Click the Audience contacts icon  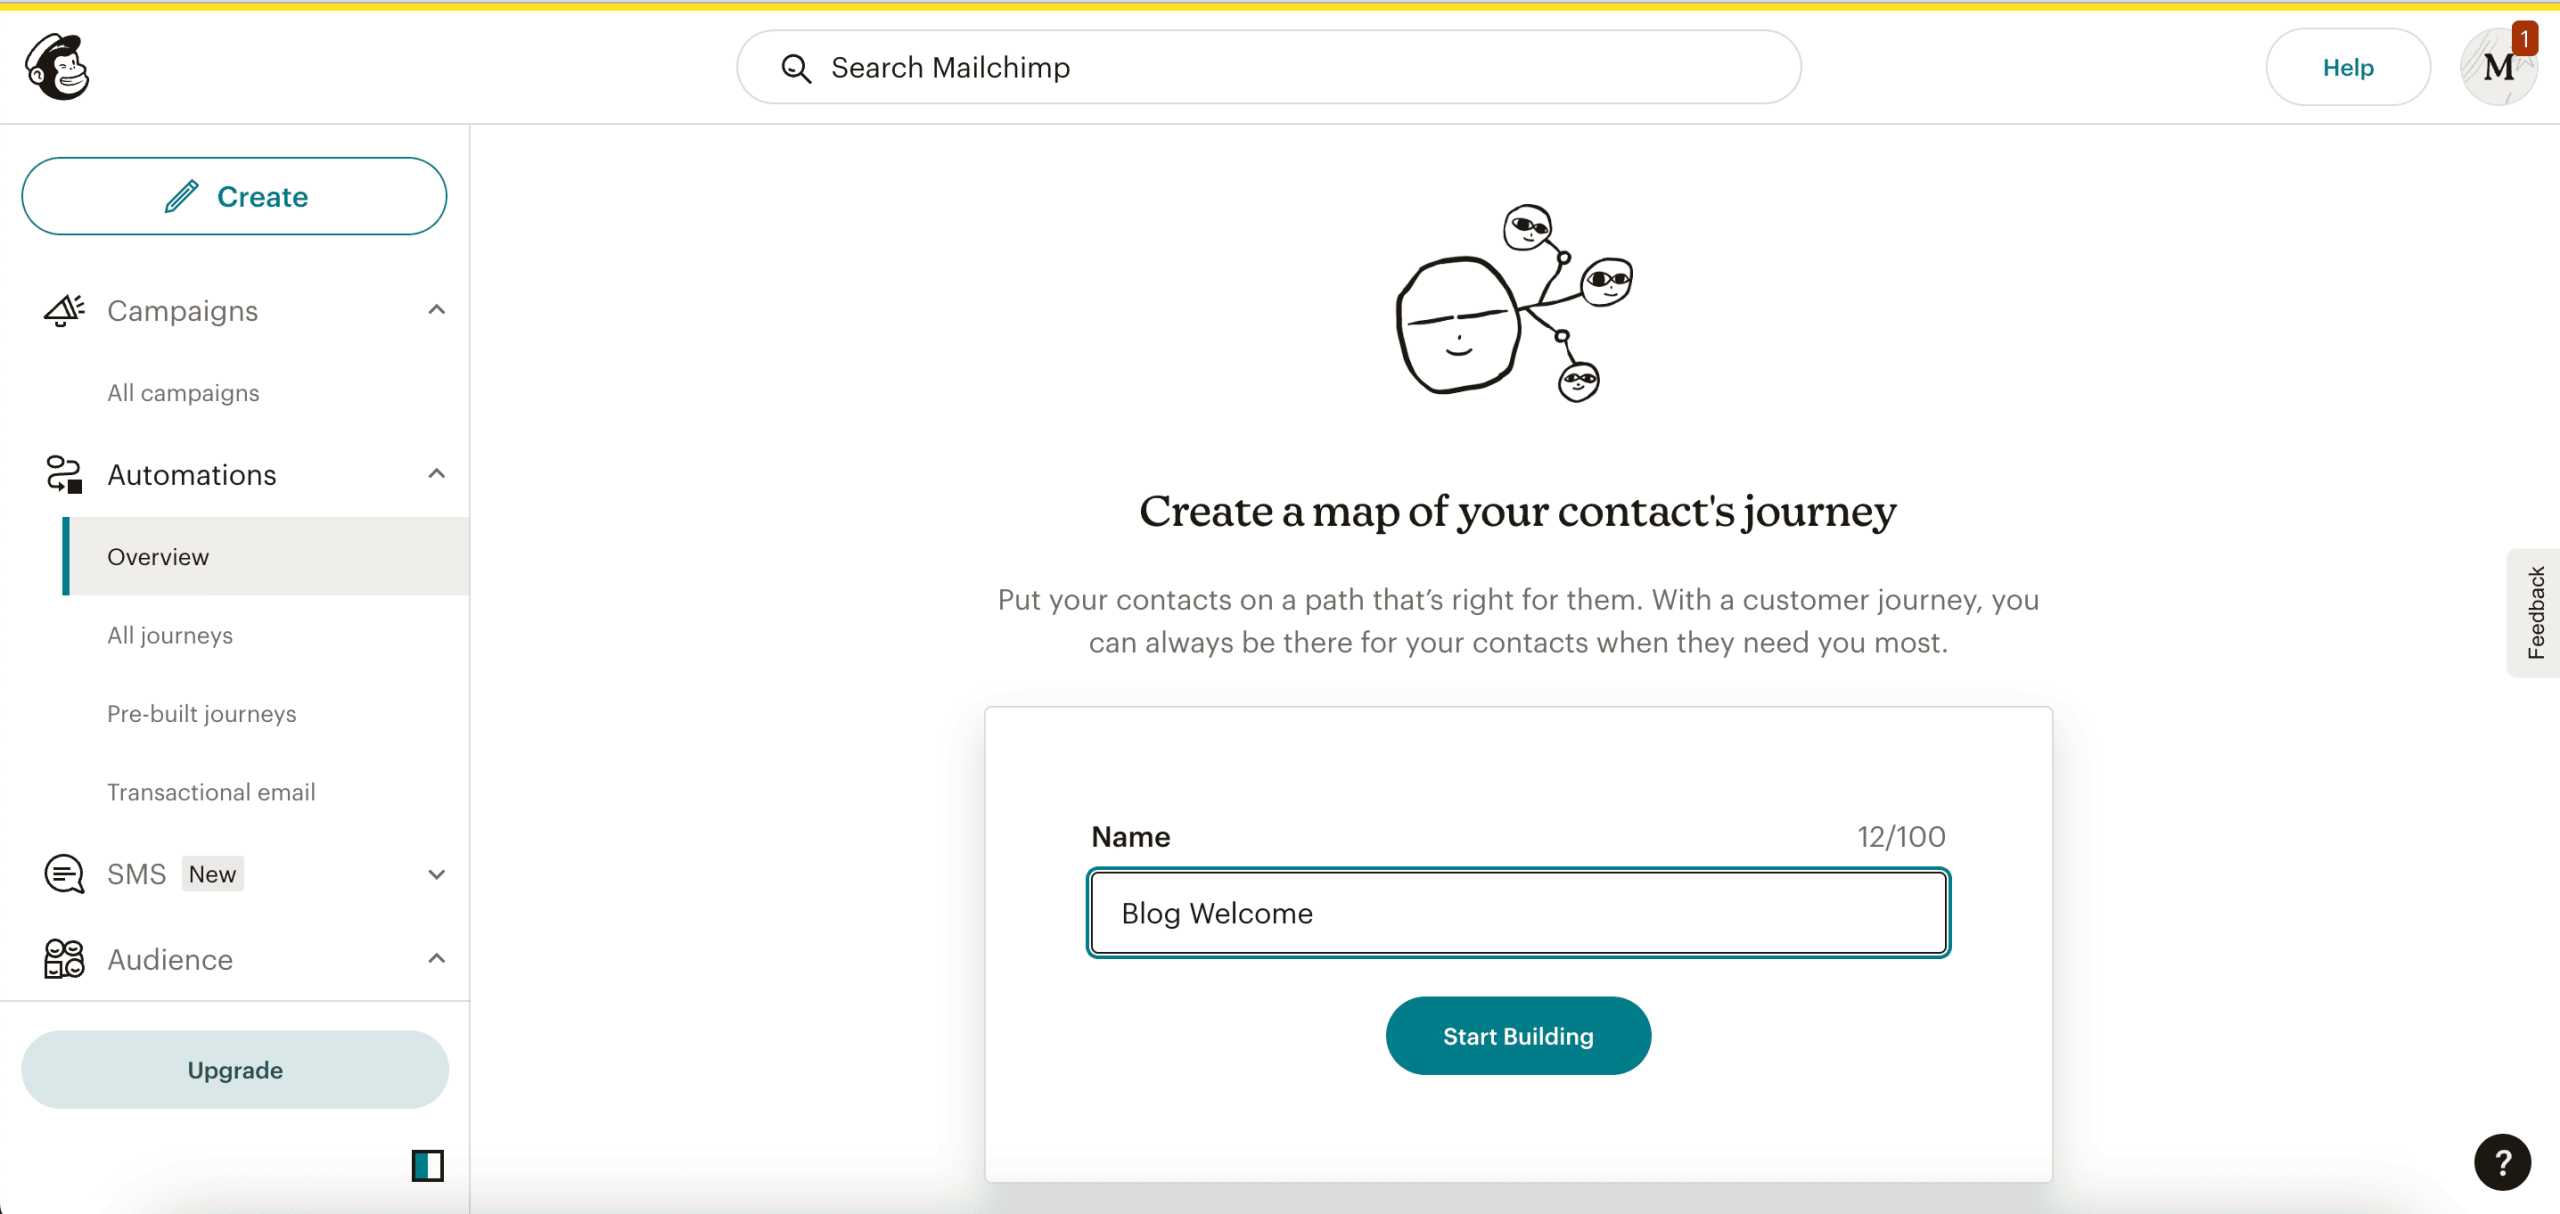point(62,958)
